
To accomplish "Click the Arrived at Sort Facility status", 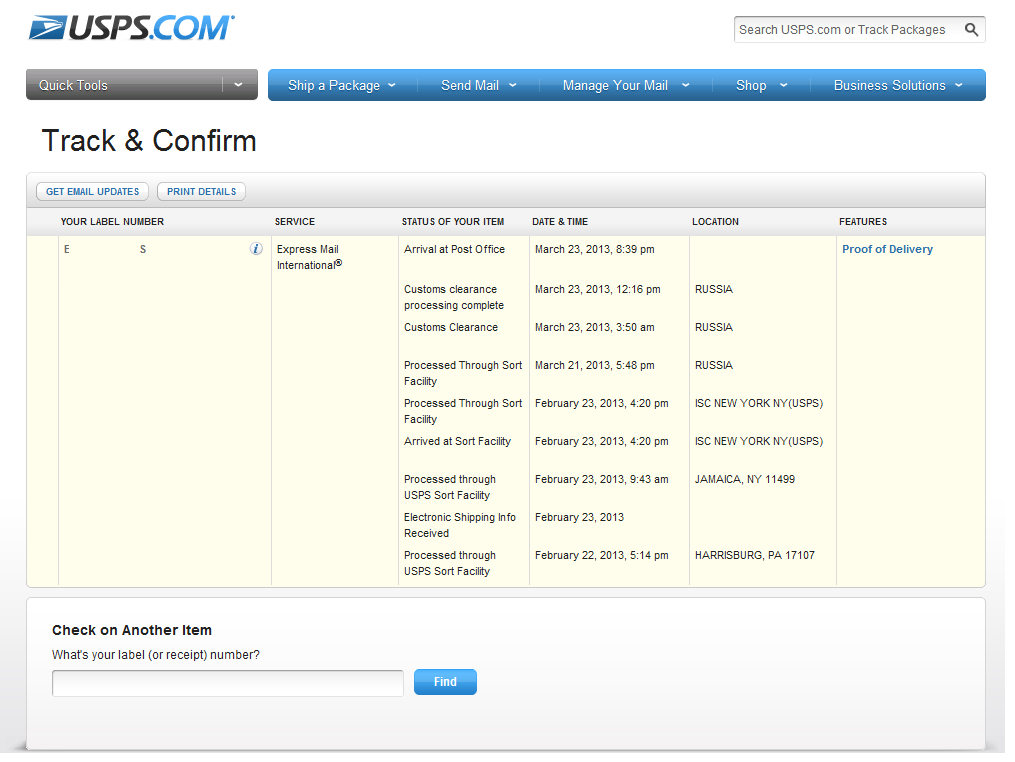I will coord(458,442).
